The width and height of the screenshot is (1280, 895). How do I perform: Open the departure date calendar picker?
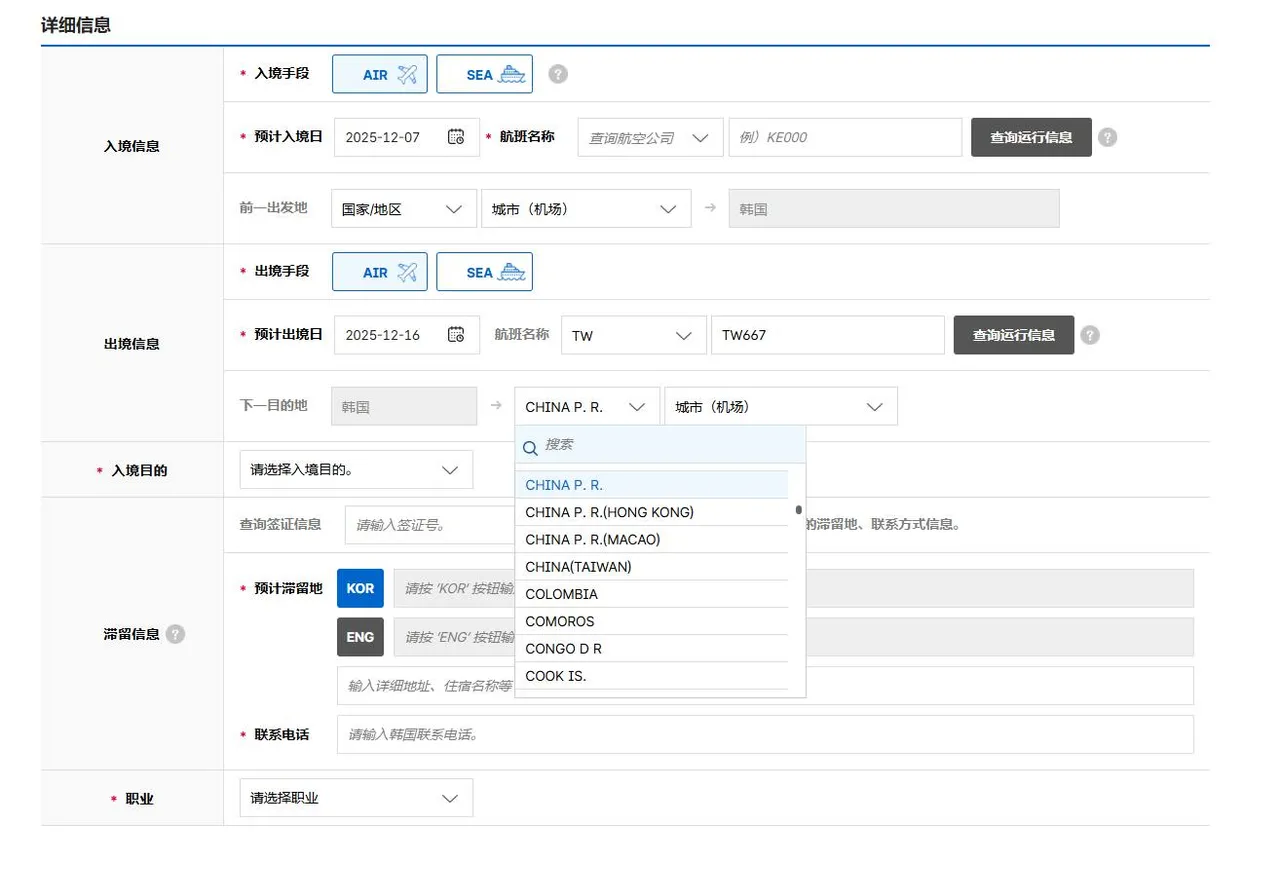(x=458, y=335)
